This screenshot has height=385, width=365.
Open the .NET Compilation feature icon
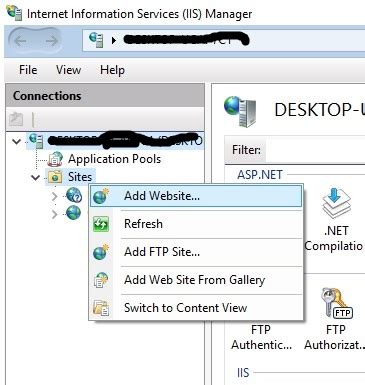[336, 204]
